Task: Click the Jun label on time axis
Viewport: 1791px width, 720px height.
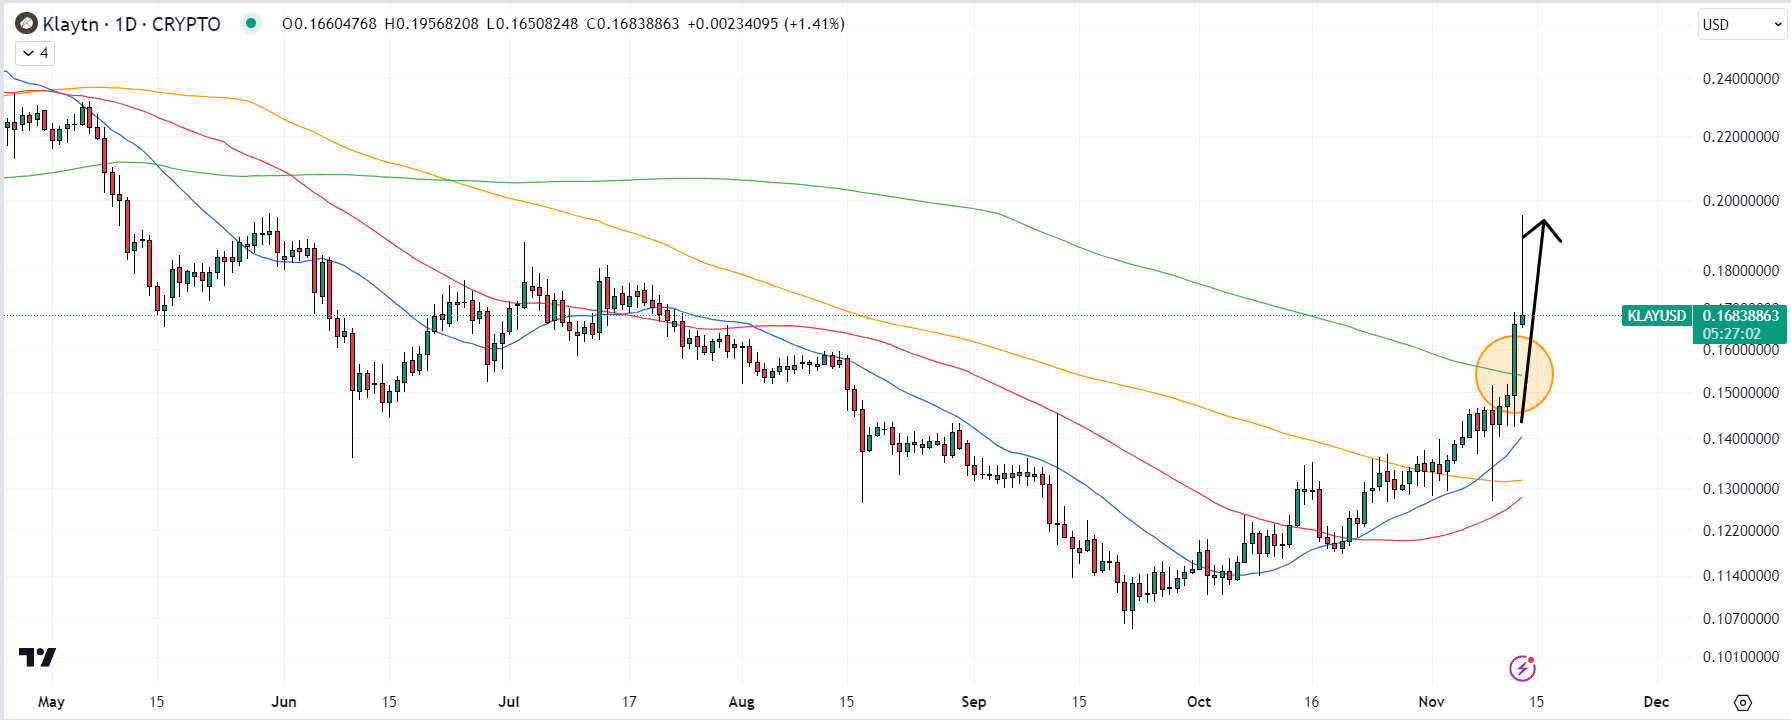Action: tap(284, 702)
